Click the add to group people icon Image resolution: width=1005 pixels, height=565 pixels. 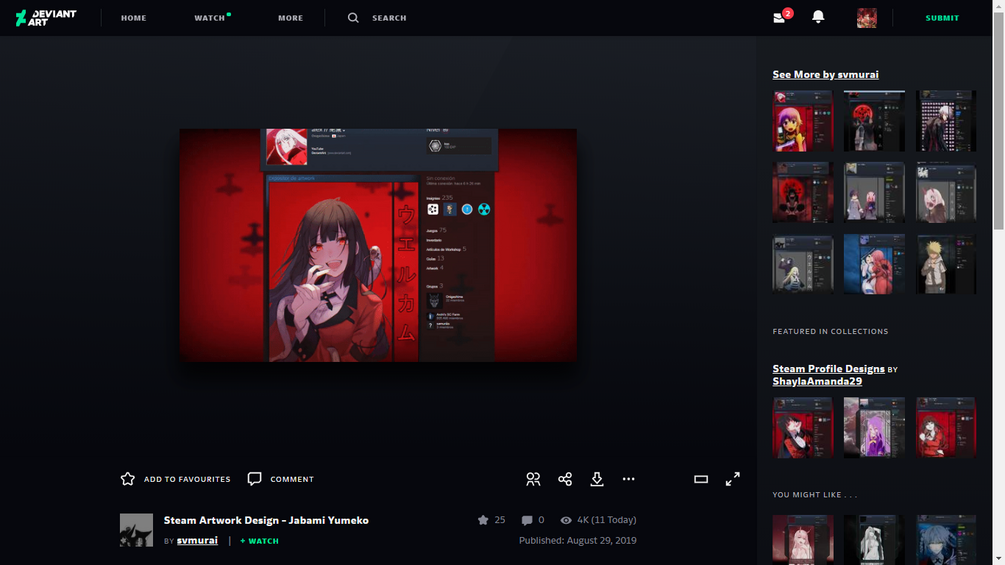click(533, 479)
